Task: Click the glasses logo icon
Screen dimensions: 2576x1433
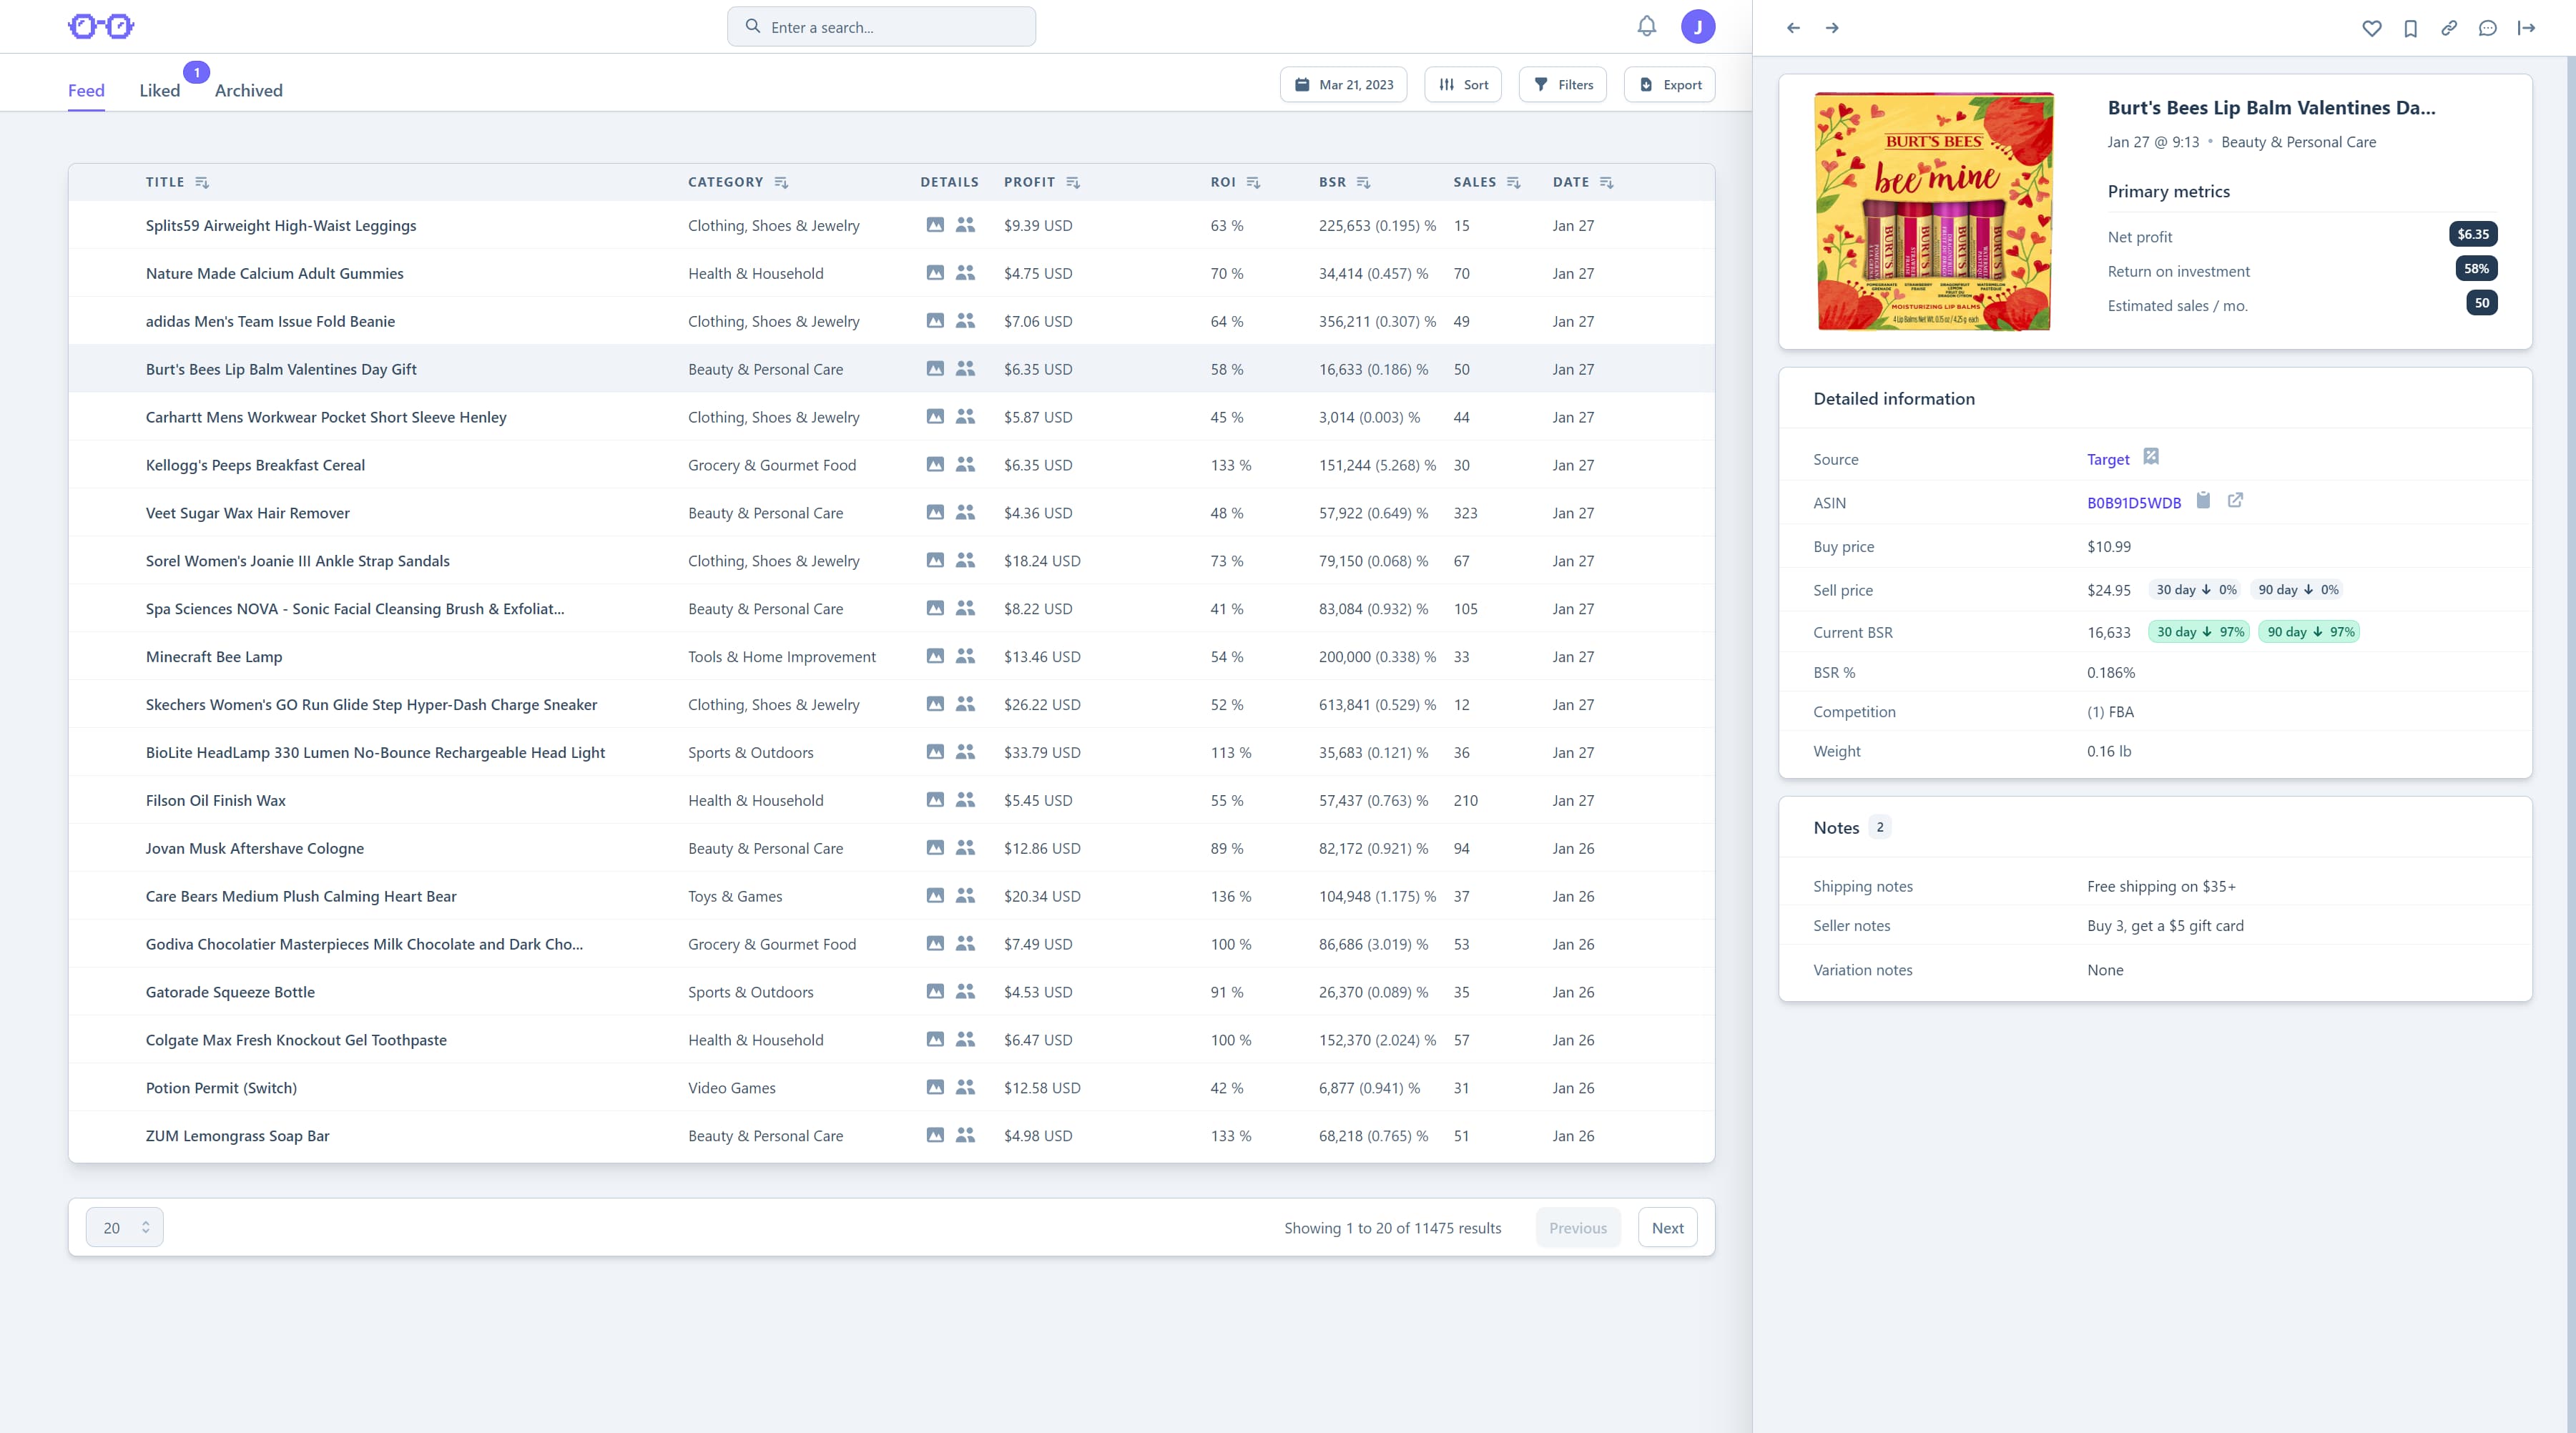Action: click(x=101, y=26)
